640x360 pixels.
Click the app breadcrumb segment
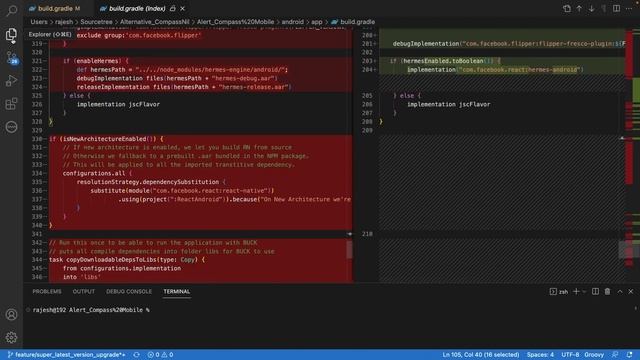[317, 22]
